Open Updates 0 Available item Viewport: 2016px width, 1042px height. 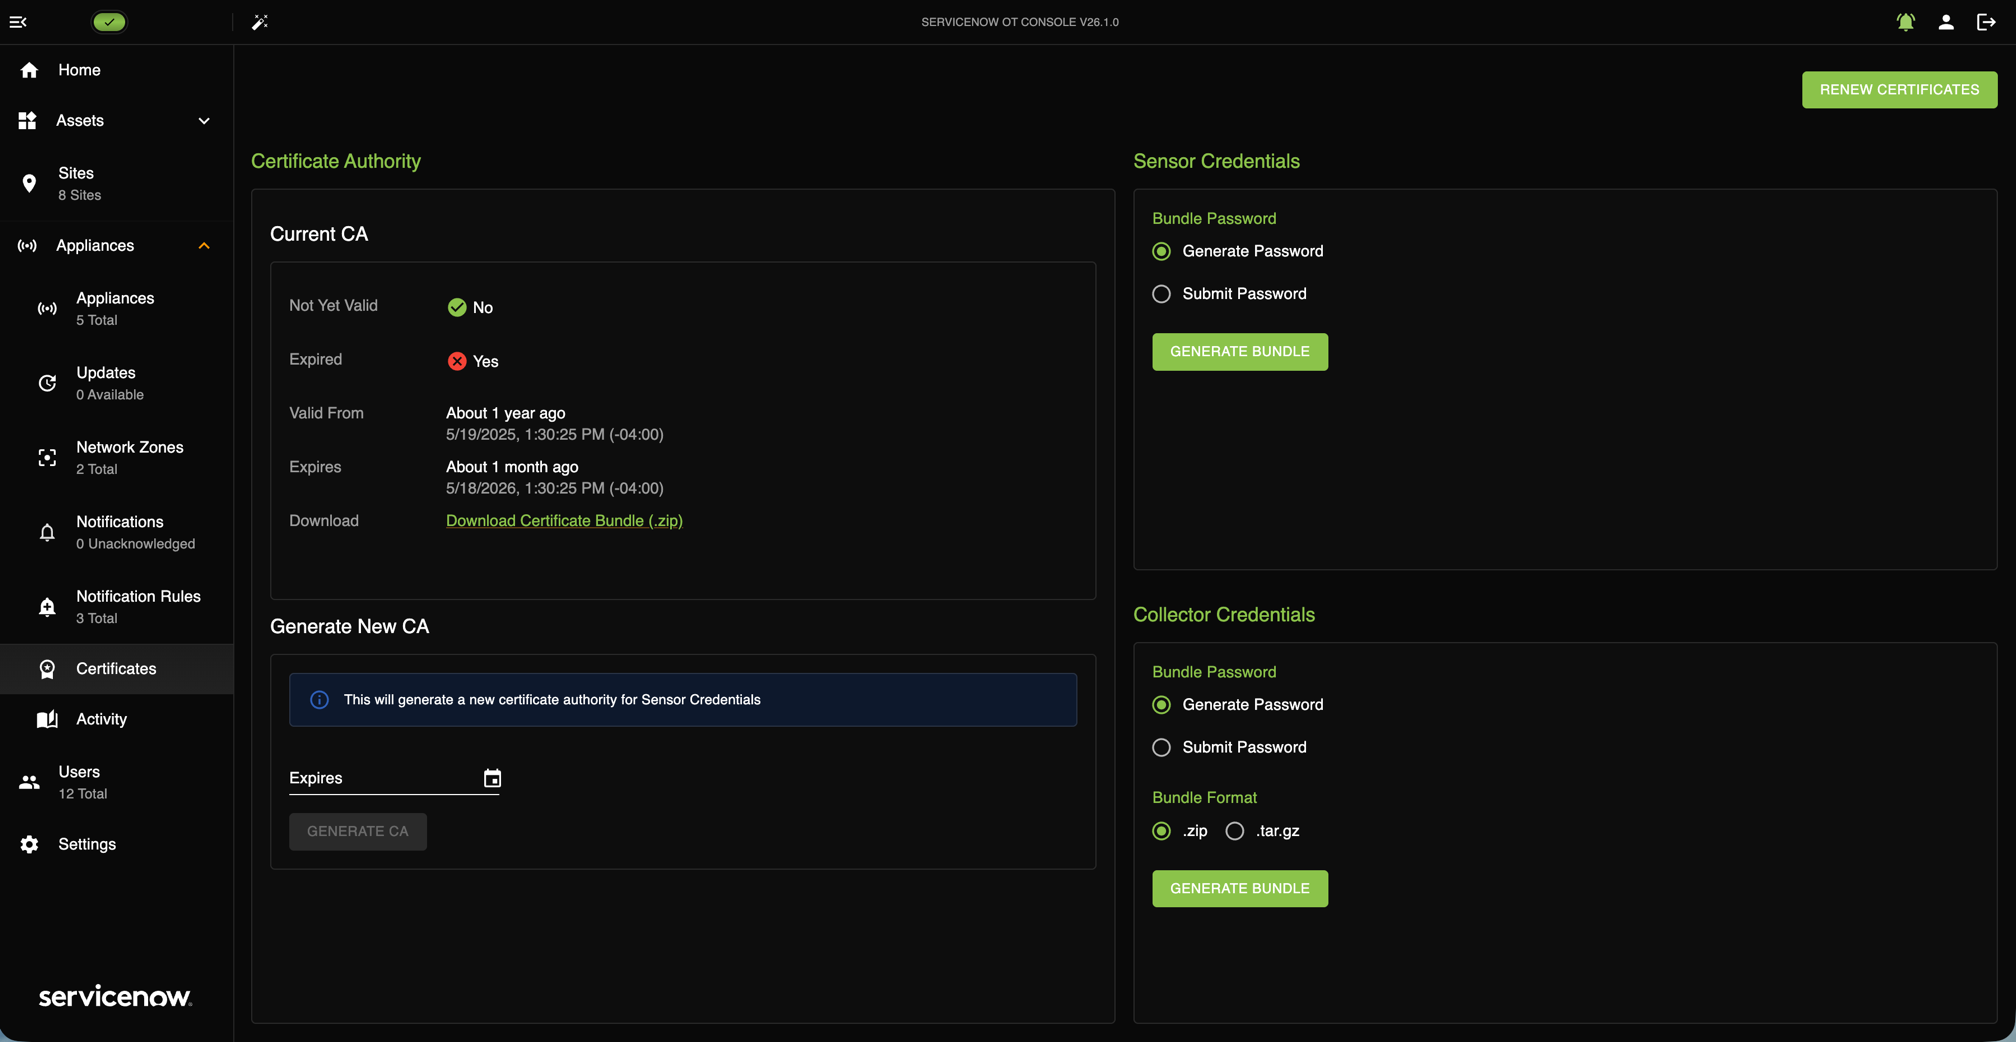(x=116, y=383)
